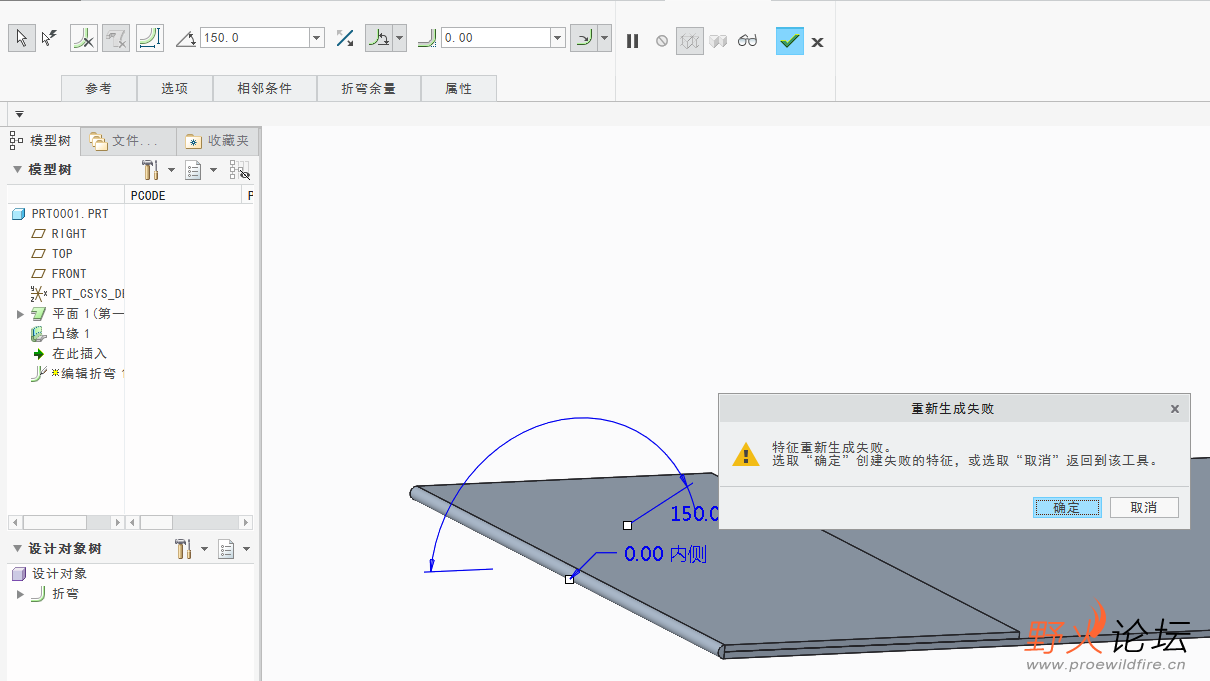Click the drag handle on the bend edge
The width and height of the screenshot is (1210, 681).
(x=569, y=579)
